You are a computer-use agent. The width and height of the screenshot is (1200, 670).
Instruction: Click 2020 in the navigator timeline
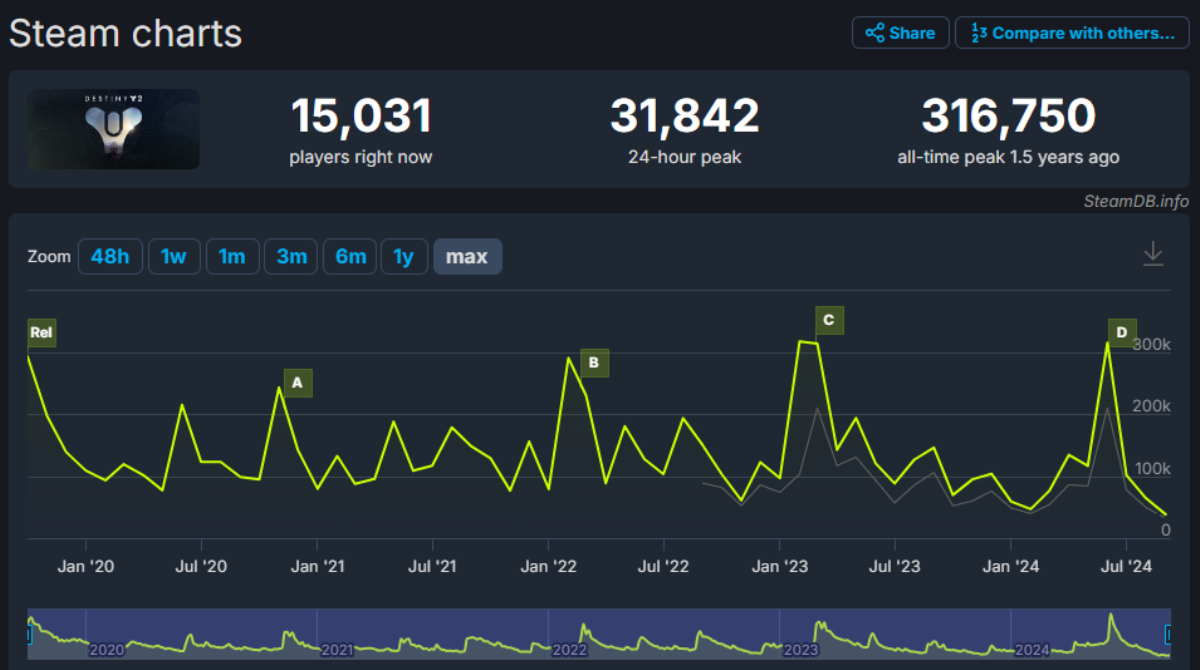pyautogui.click(x=106, y=650)
